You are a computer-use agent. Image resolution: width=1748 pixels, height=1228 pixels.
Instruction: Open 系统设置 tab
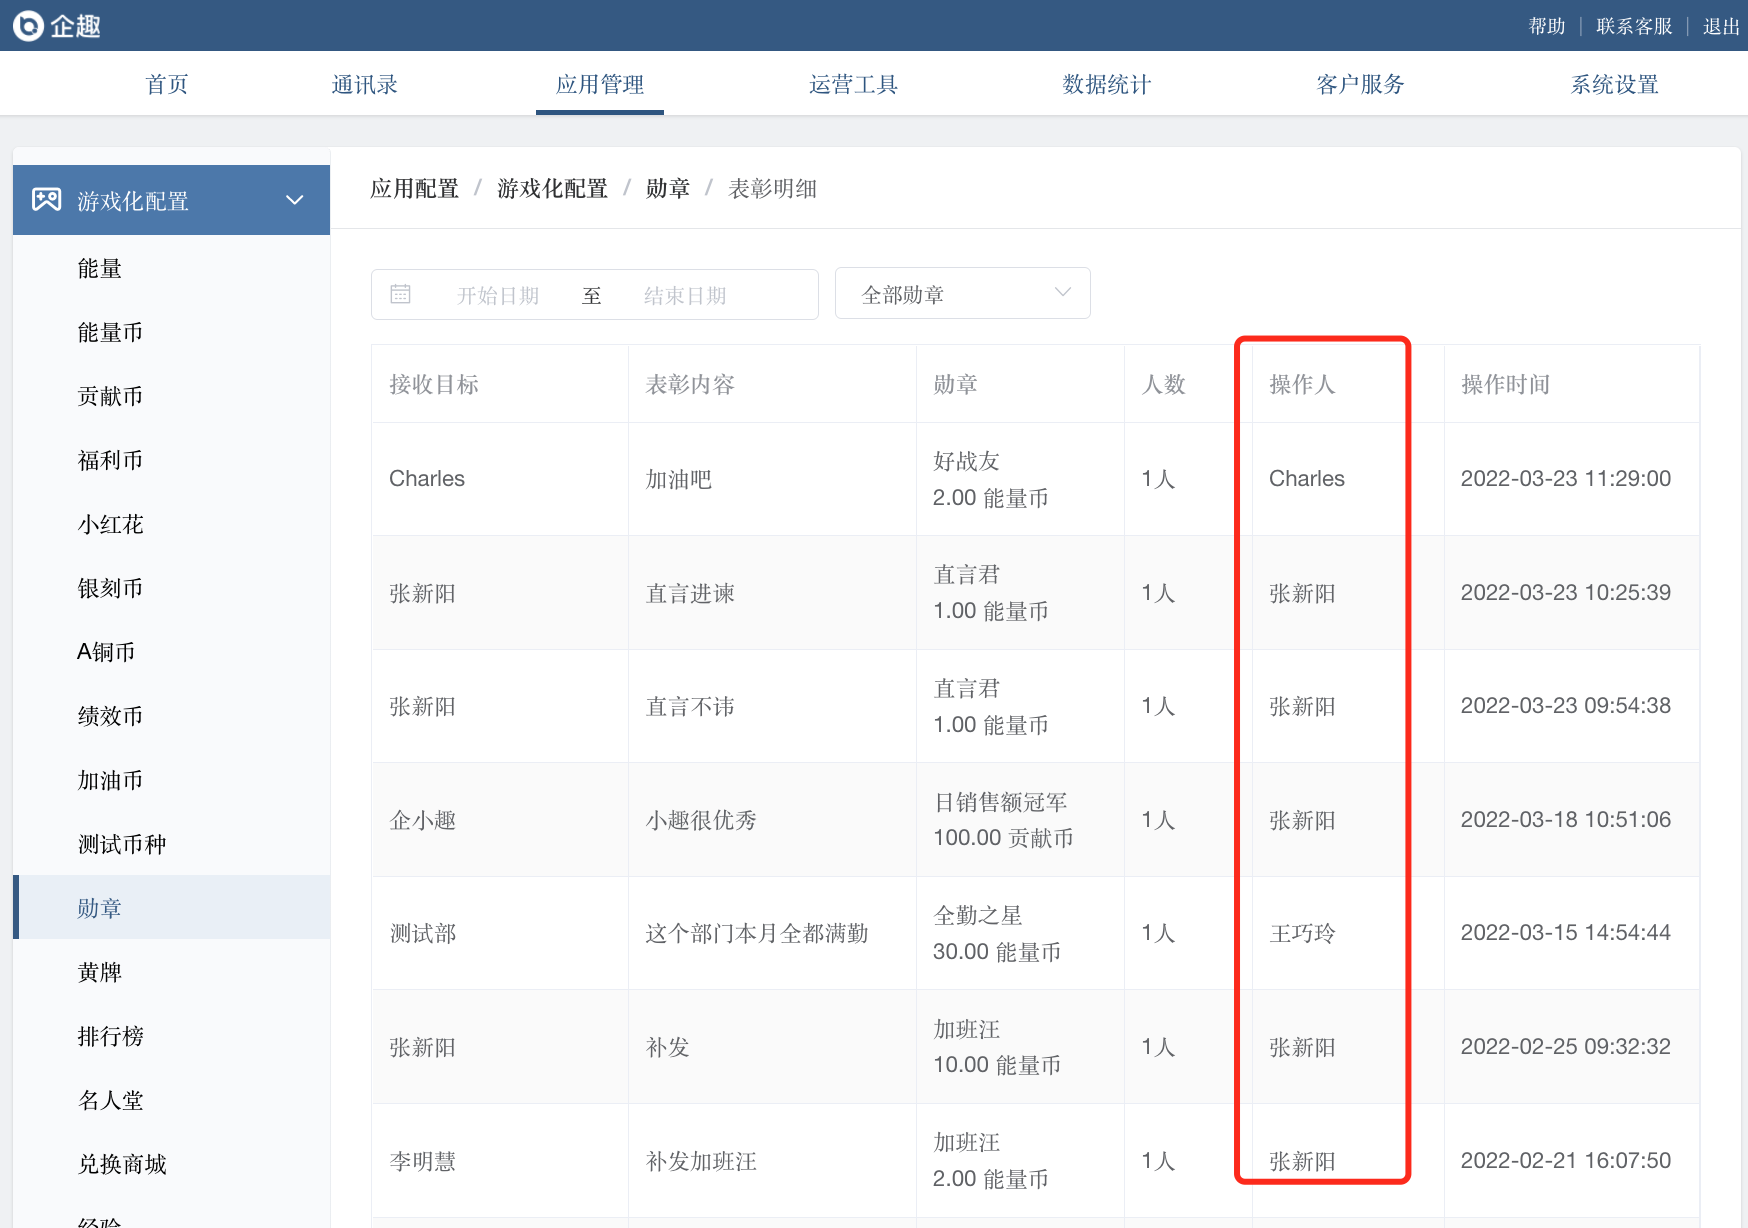(x=1615, y=84)
